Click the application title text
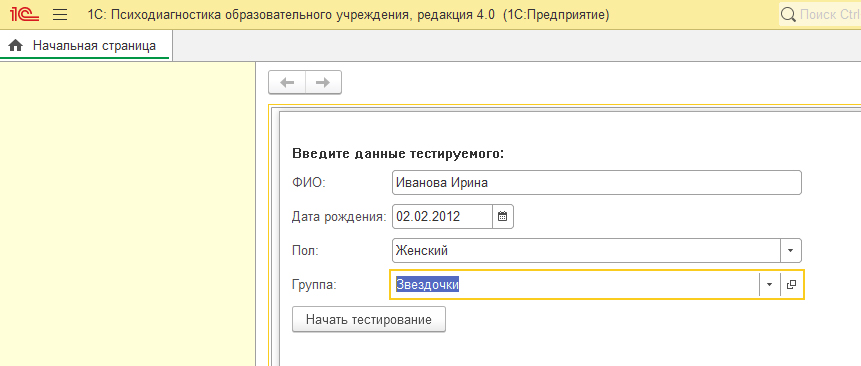861x366 pixels. coord(348,15)
